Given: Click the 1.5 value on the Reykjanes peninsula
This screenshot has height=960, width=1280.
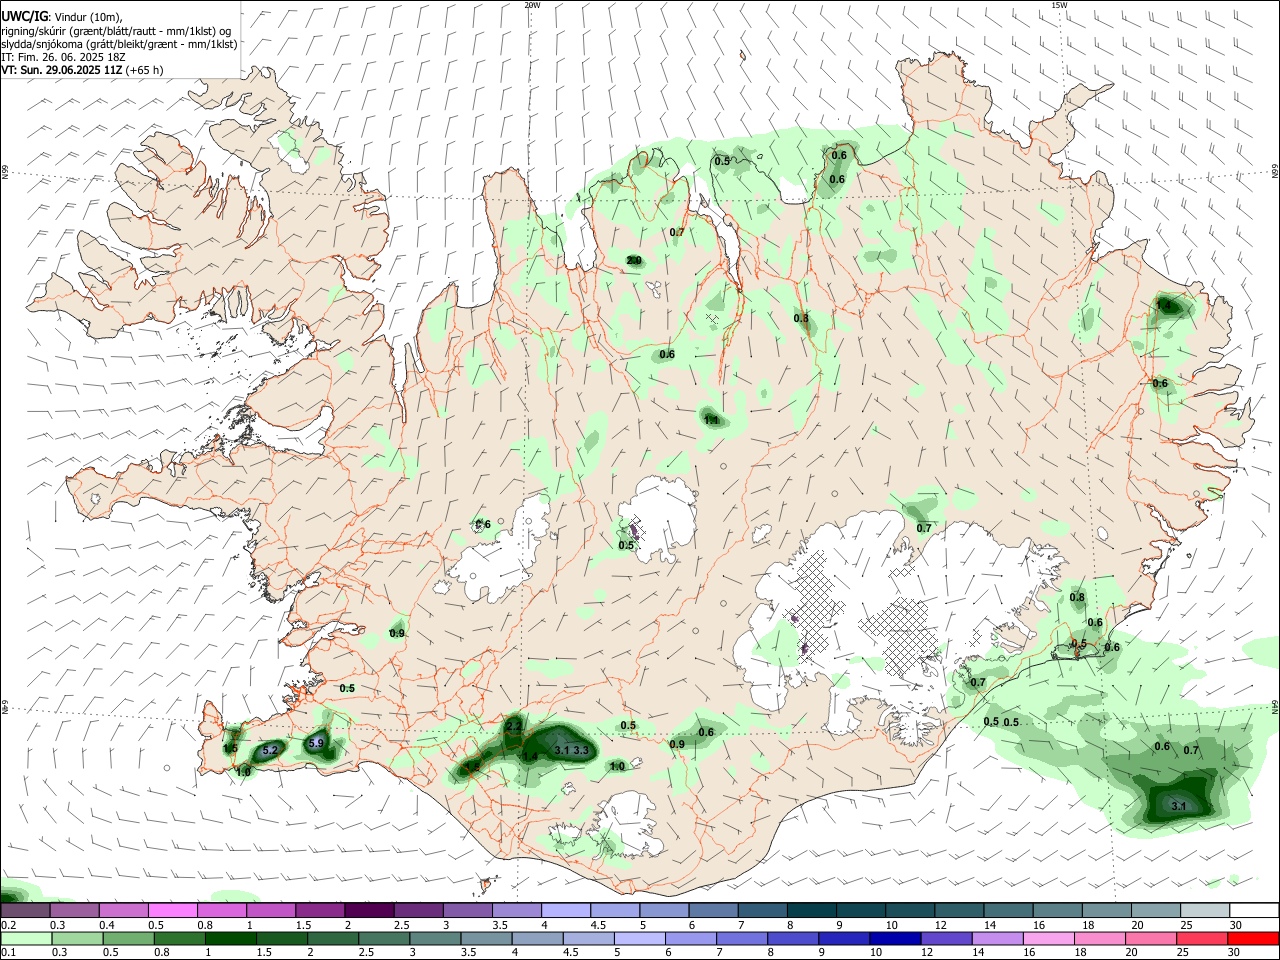Looking at the screenshot, I should (x=230, y=749).
